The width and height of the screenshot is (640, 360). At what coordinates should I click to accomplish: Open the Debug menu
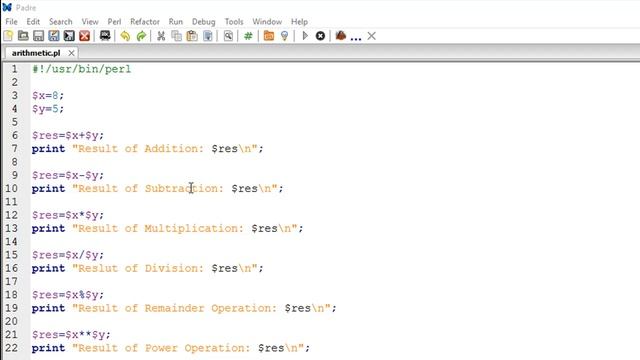pos(204,22)
